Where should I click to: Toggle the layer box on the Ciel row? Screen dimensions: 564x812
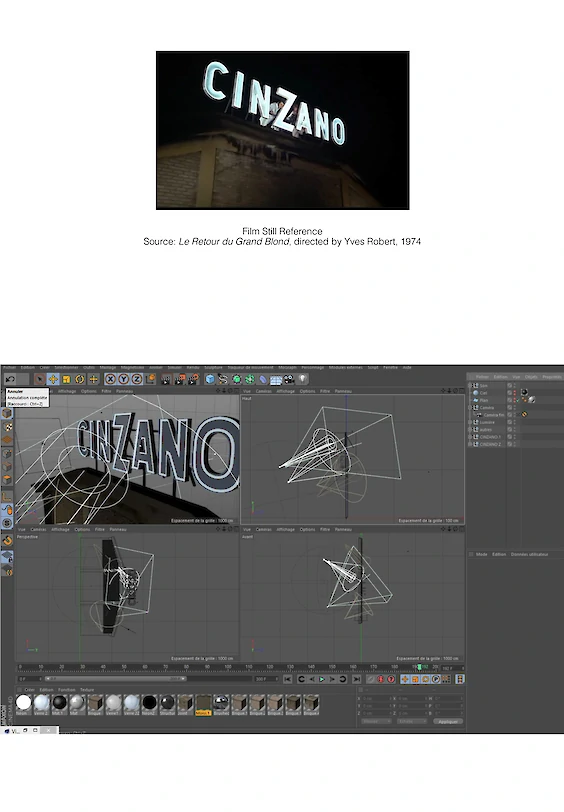tap(510, 393)
